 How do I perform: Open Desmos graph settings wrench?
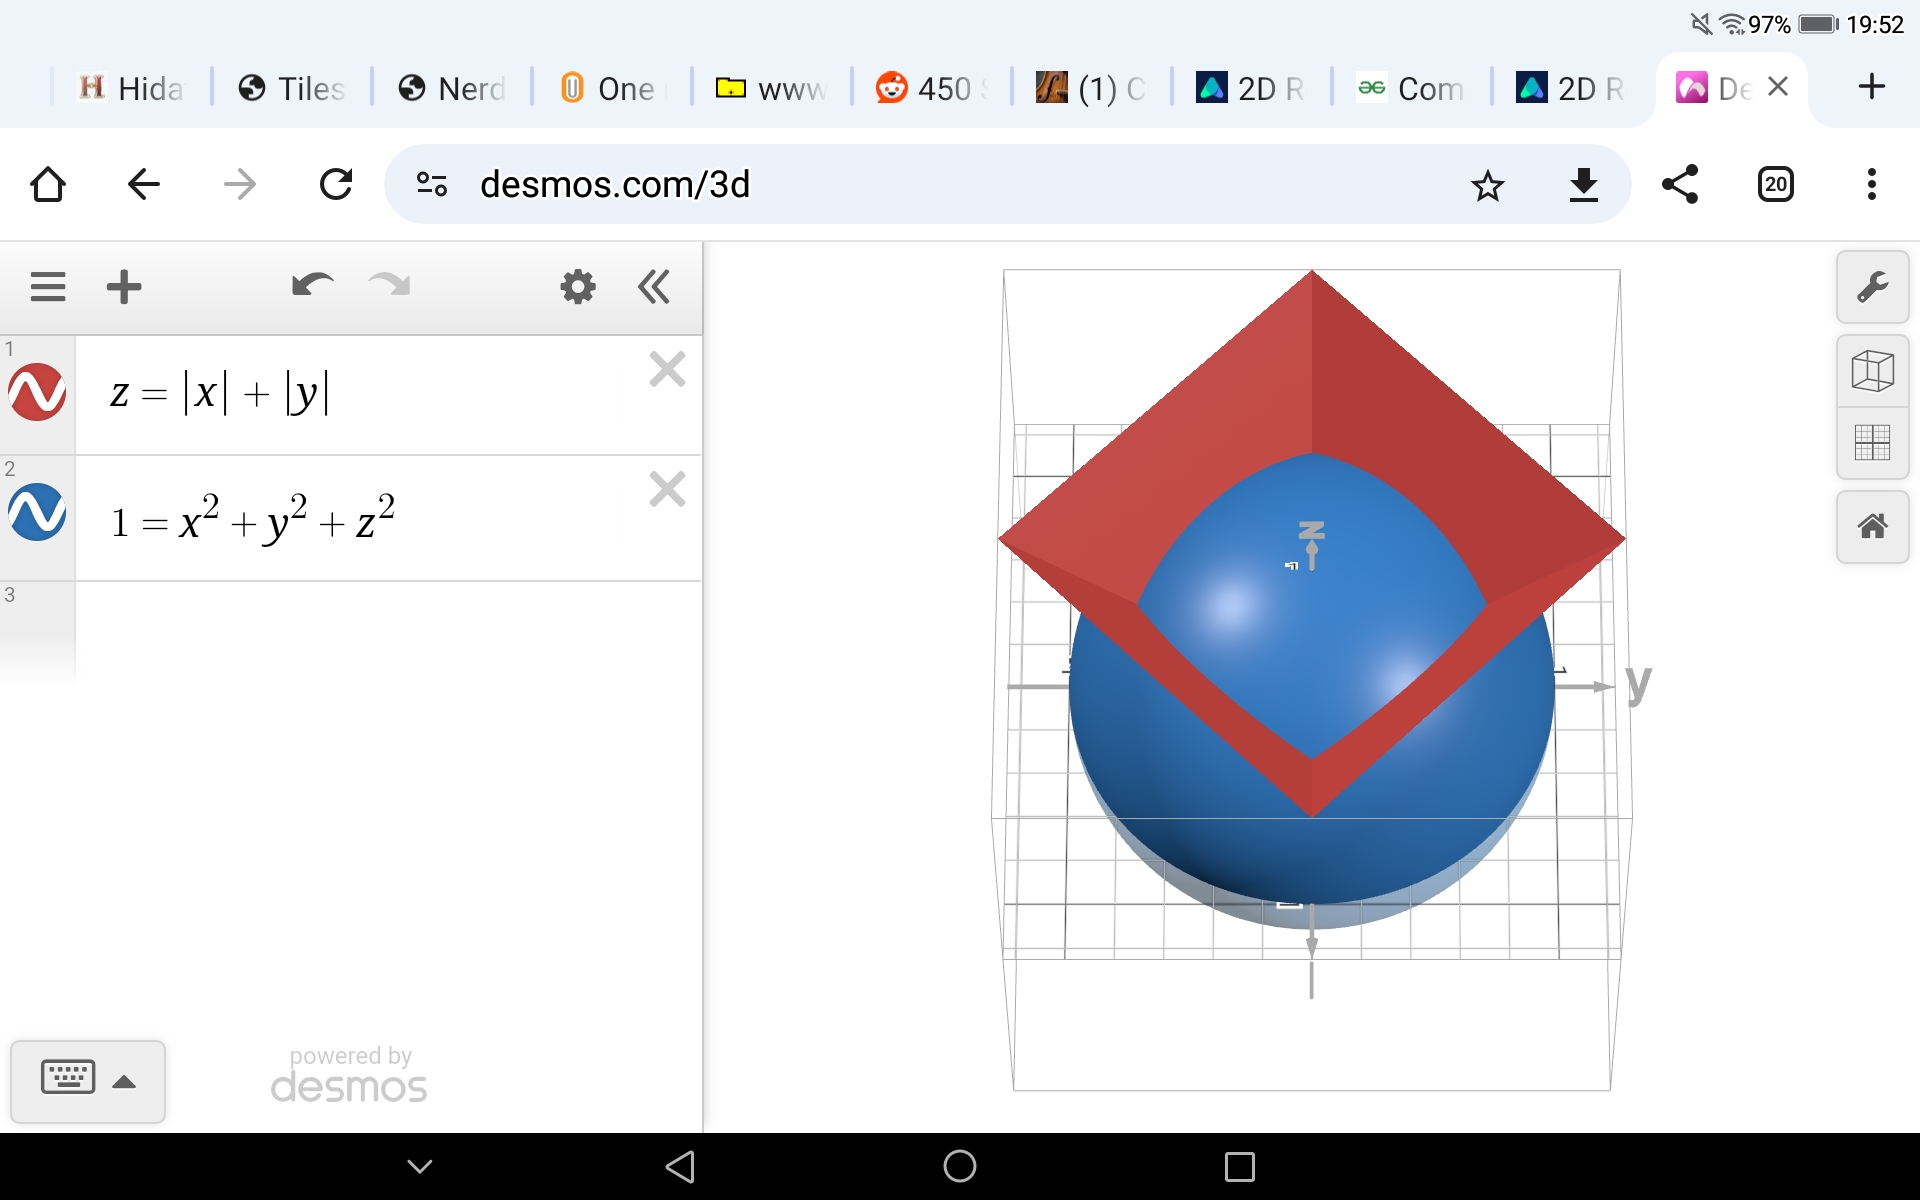point(1872,288)
